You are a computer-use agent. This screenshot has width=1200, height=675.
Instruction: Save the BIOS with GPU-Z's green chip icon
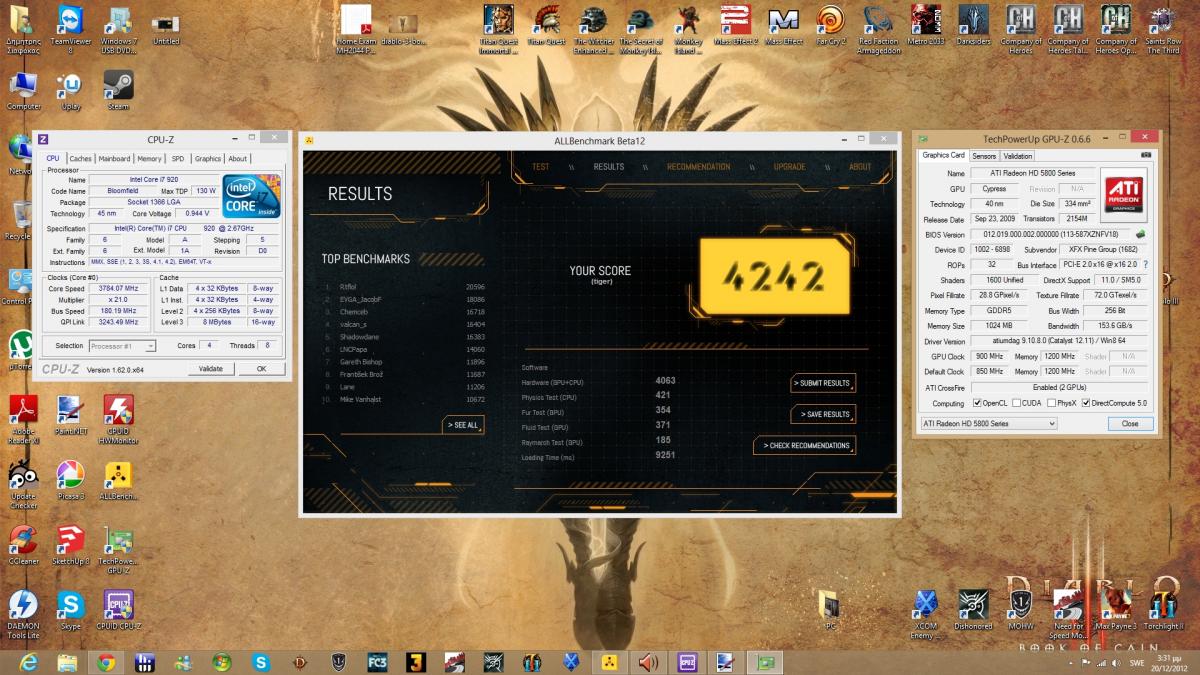pyautogui.click(x=1141, y=234)
